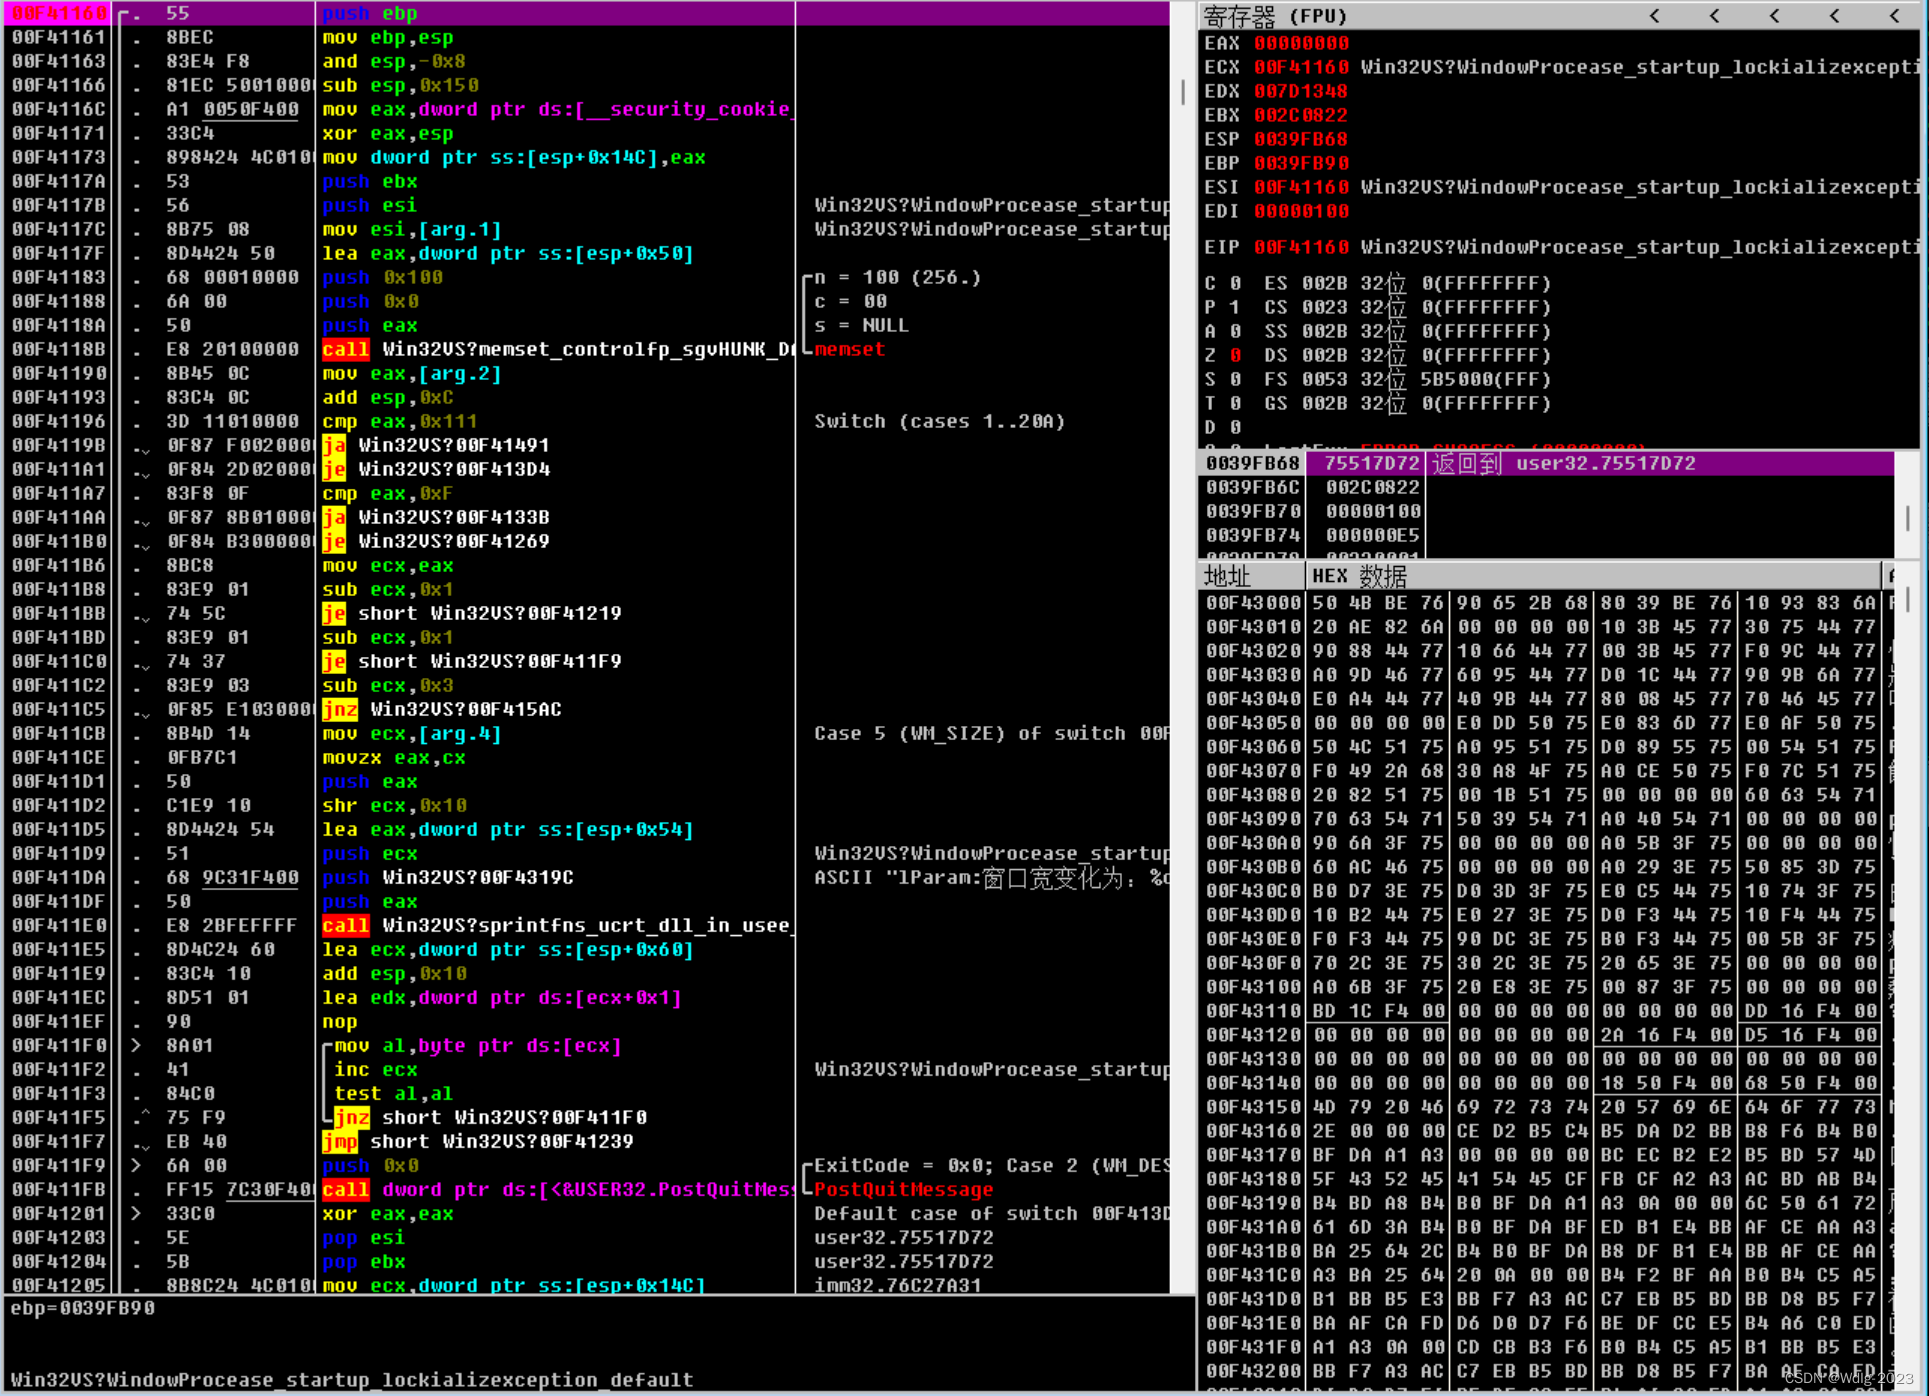The width and height of the screenshot is (1929, 1396).
Task: Select the 'je short Win32VS?00F411F9' jump
Action: (x=472, y=662)
